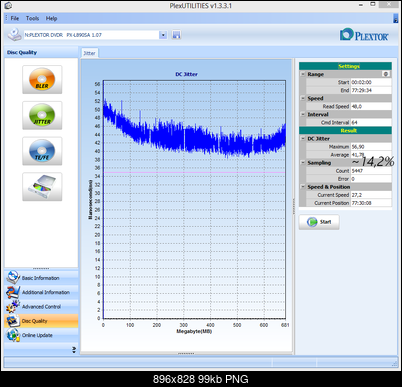The image size is (402, 387).
Task: Collapse the Sampling result group
Action: tap(303, 162)
